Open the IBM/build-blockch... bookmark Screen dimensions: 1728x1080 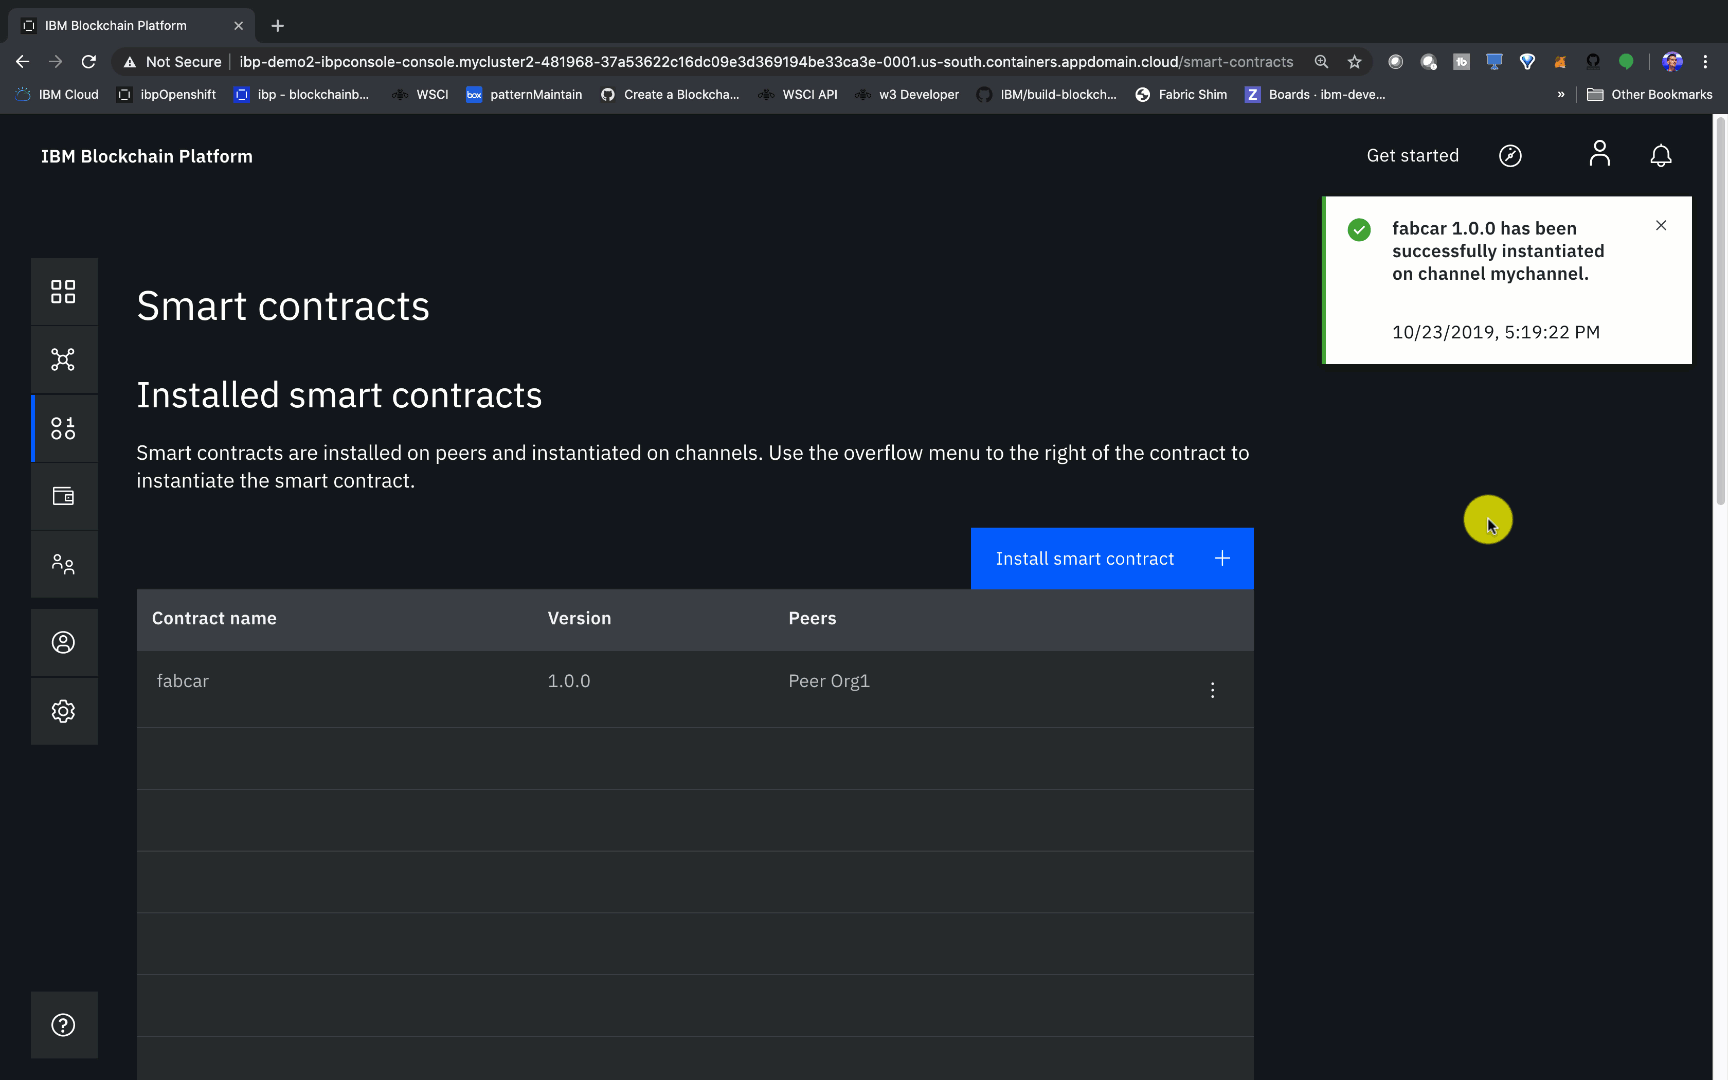tap(1047, 95)
